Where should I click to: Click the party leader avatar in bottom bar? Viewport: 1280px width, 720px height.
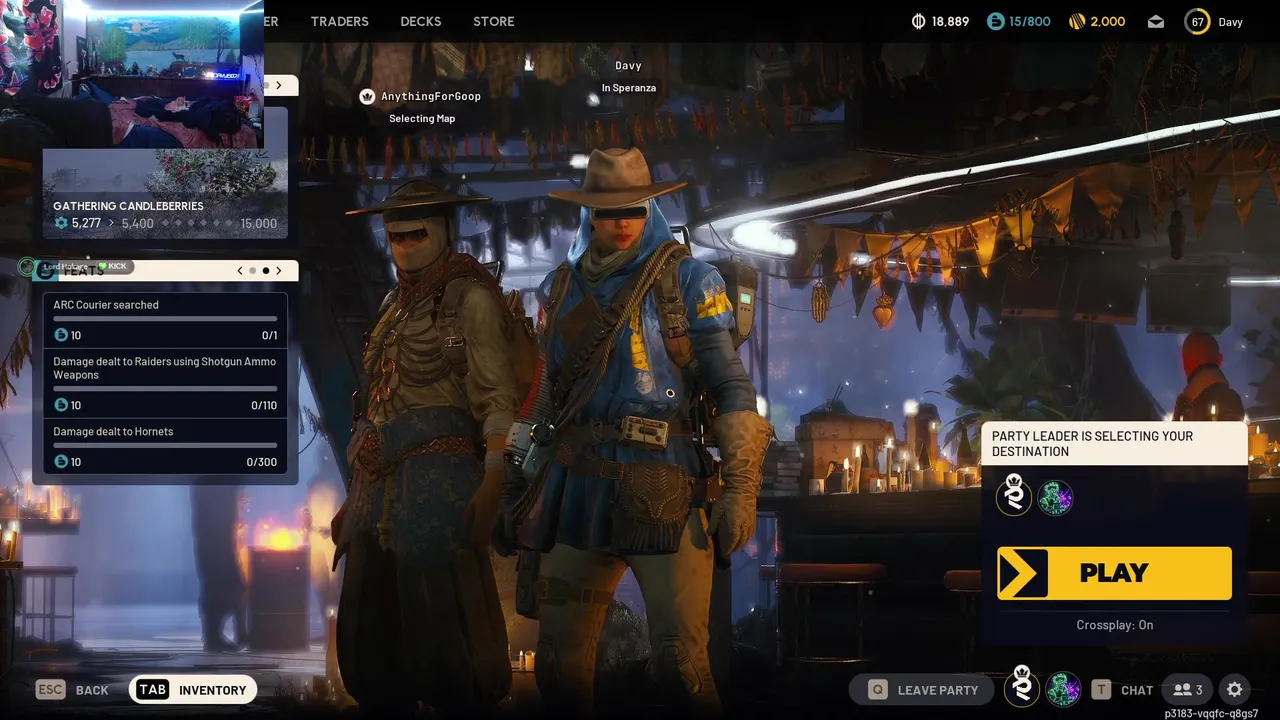1022,686
